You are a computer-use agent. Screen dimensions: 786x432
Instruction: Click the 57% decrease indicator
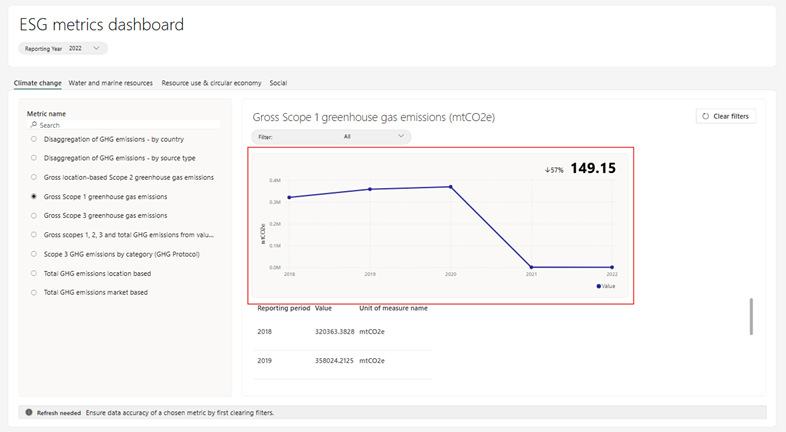pyautogui.click(x=554, y=170)
